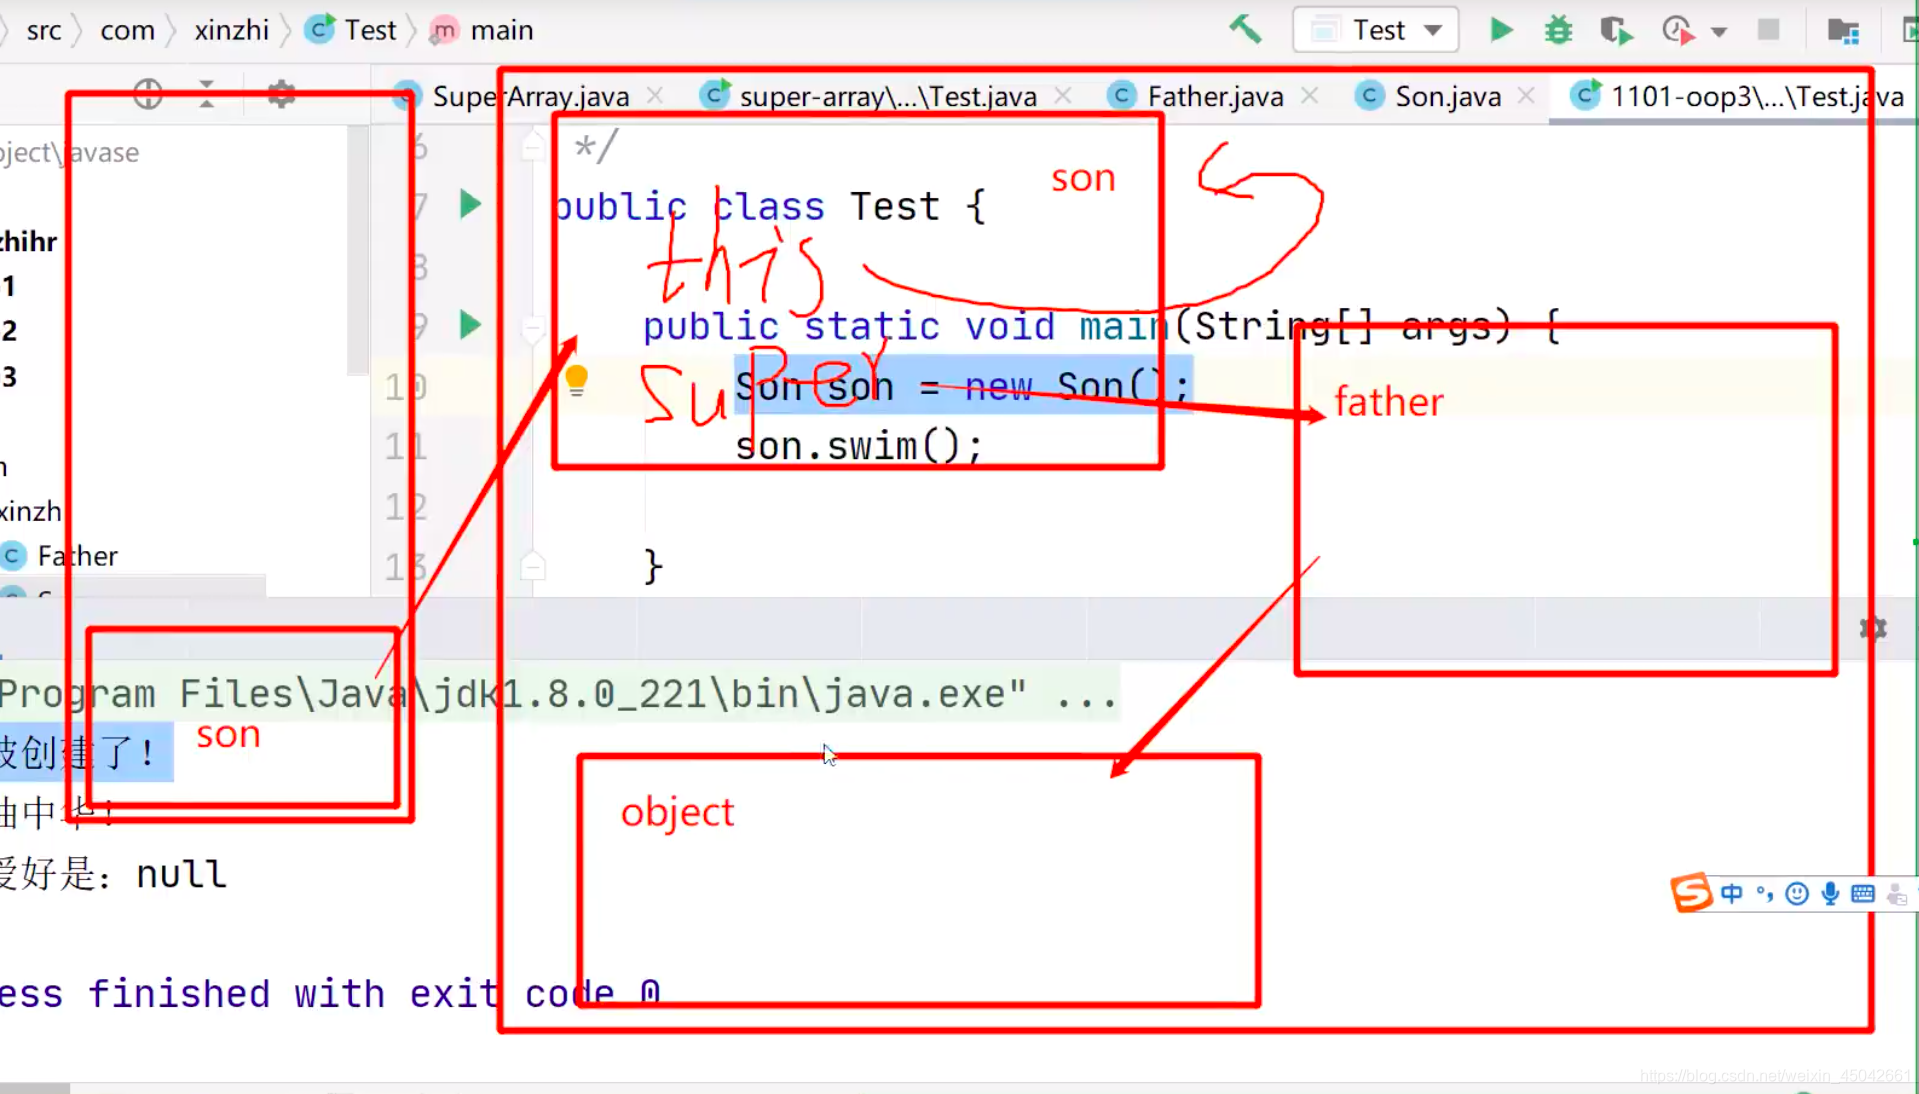Click the fold marker at main method line
Viewport: 1919px width, 1094px height.
tap(533, 326)
